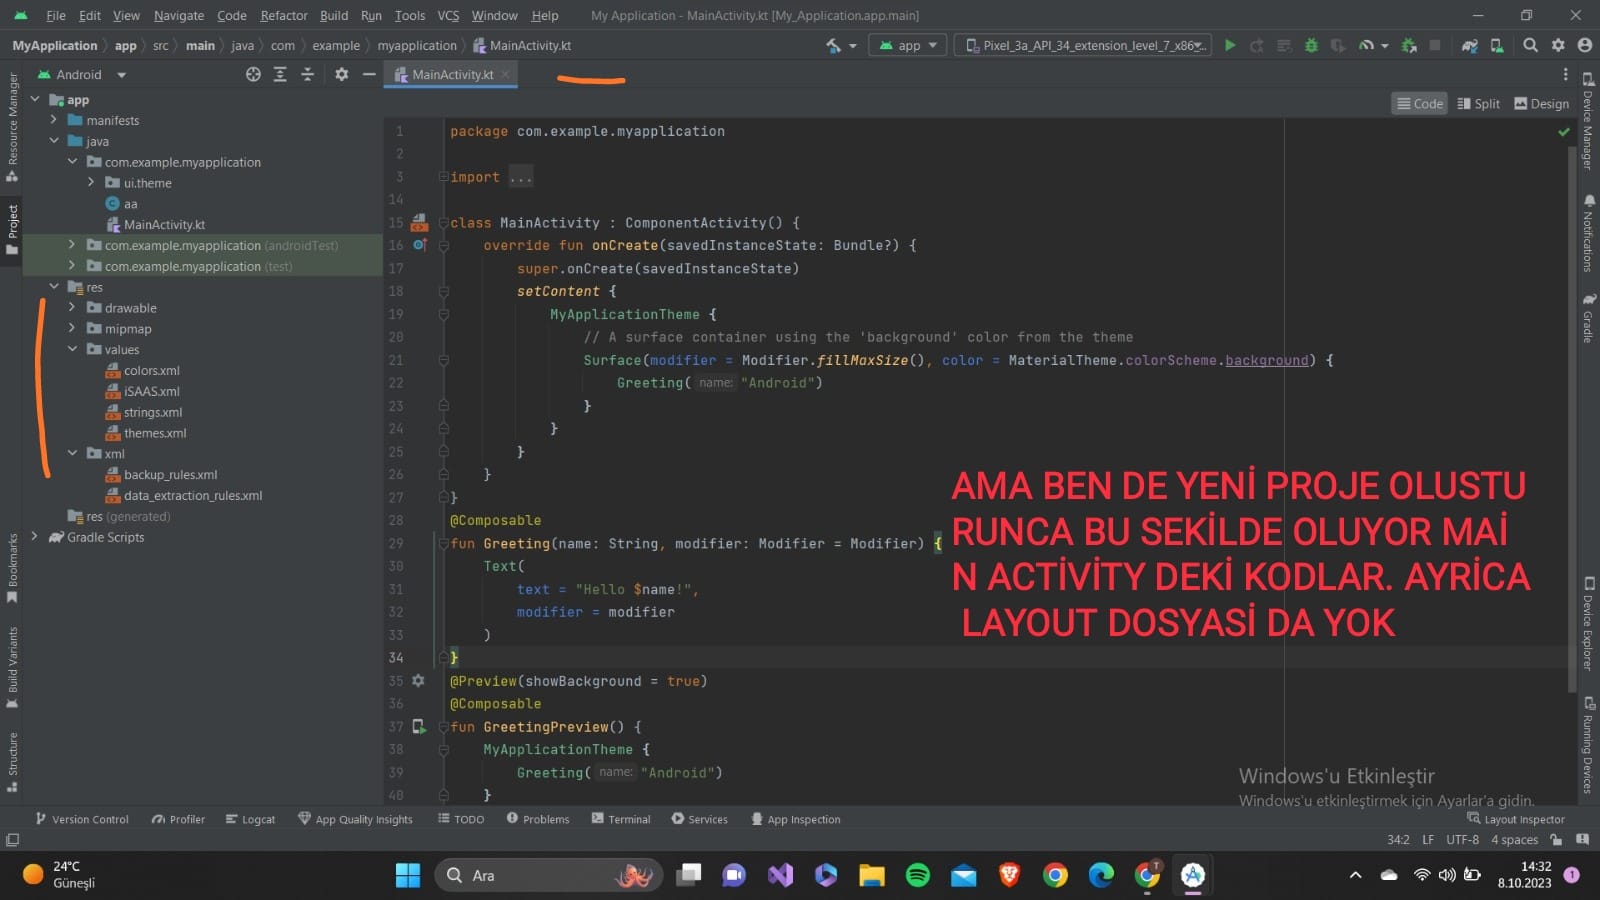The image size is (1600, 900).
Task: Collapse all in the Project panel
Action: [x=308, y=74]
